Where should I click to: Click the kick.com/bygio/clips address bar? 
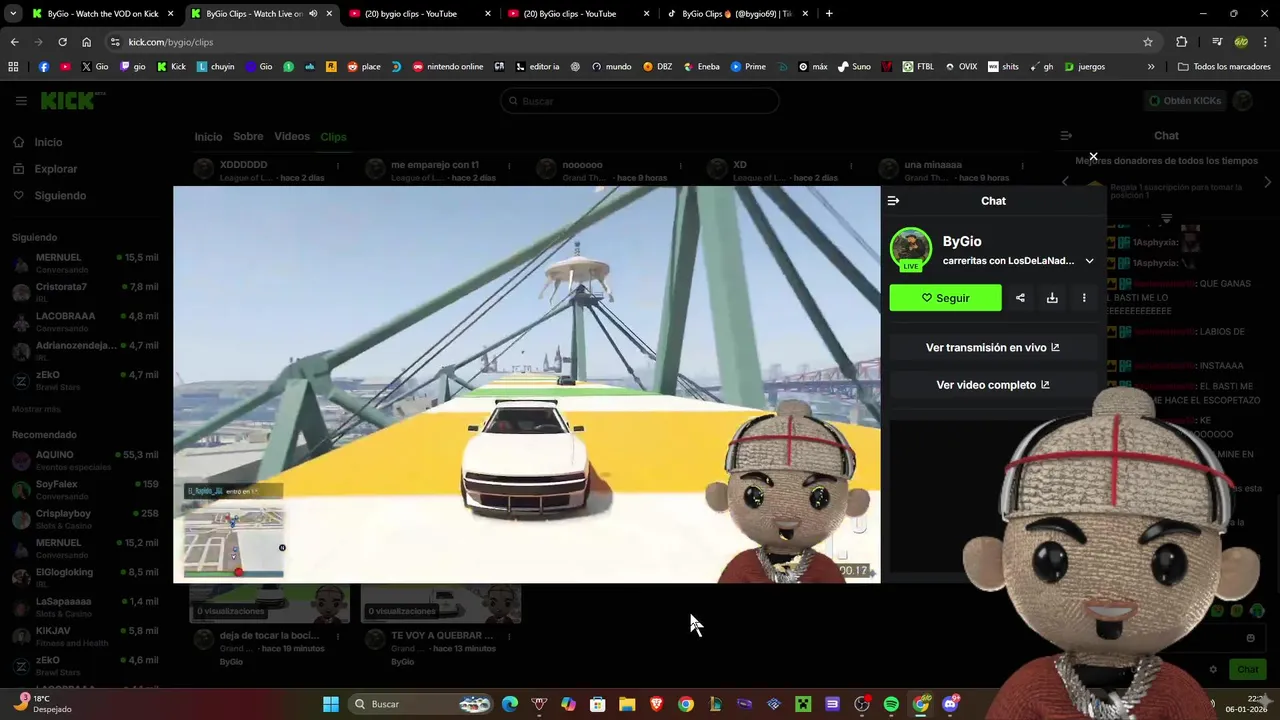pyautogui.click(x=630, y=42)
